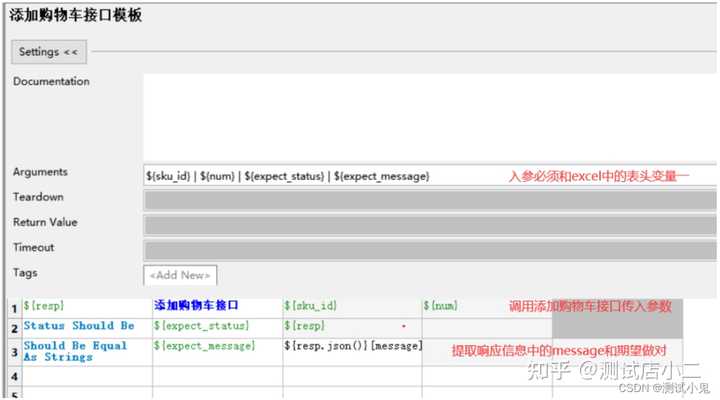
Task: Add a new tag via <Add New>
Action: [180, 275]
